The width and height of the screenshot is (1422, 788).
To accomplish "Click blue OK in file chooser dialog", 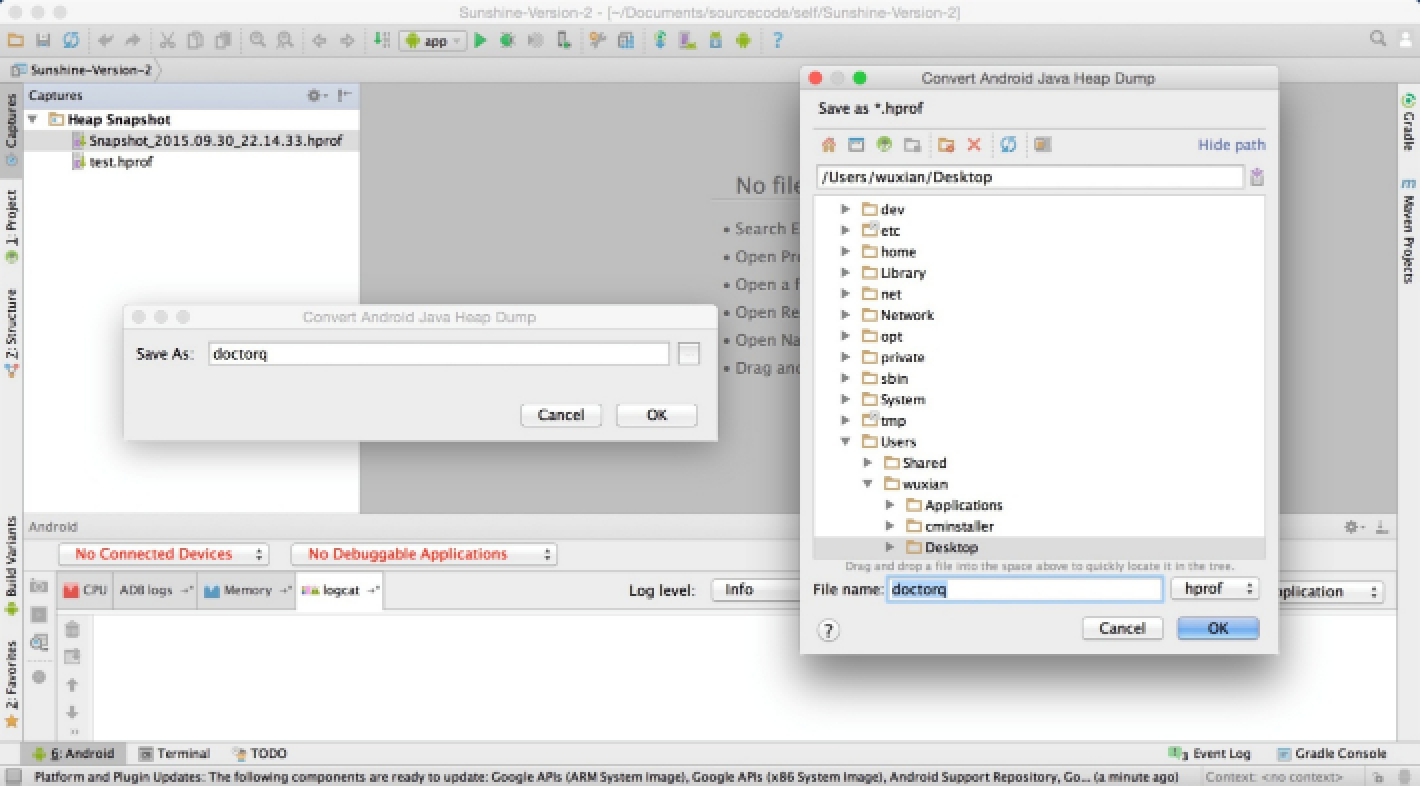I will pos(1218,628).
